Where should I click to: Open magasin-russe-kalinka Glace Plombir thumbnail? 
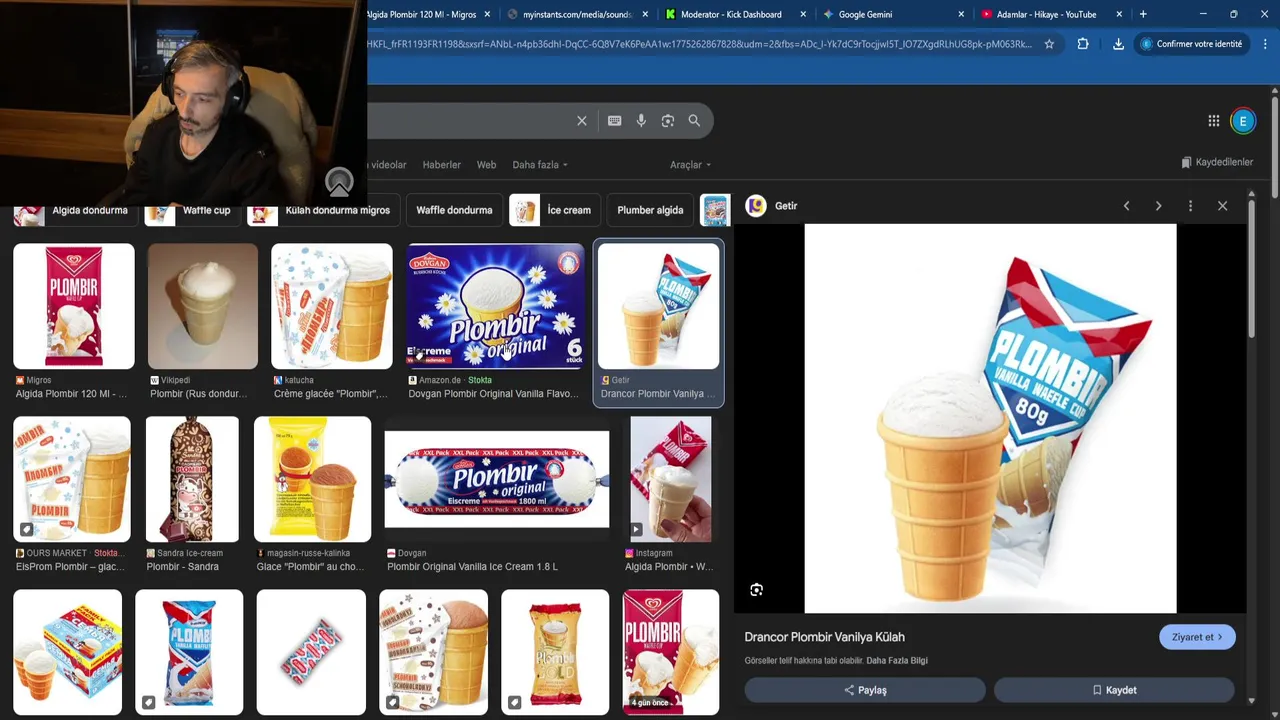(313, 479)
